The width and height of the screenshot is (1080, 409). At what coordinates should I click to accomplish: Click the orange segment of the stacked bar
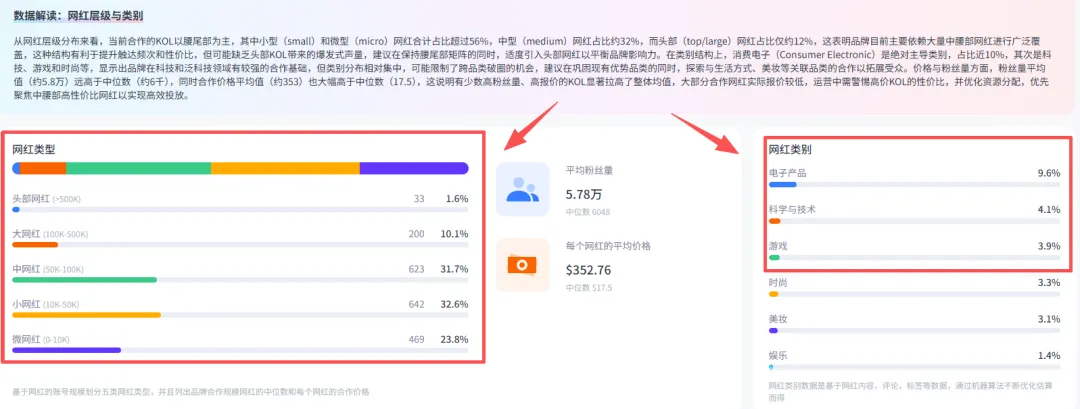coord(43,168)
